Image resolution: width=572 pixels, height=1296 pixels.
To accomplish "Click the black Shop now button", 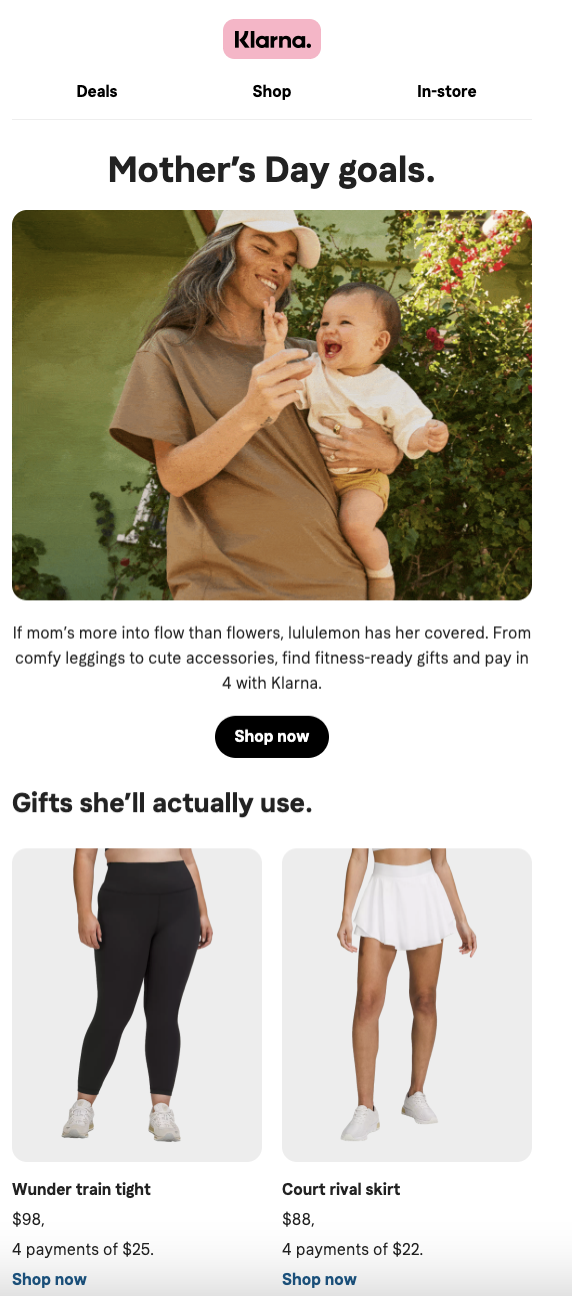I will 272,737.
